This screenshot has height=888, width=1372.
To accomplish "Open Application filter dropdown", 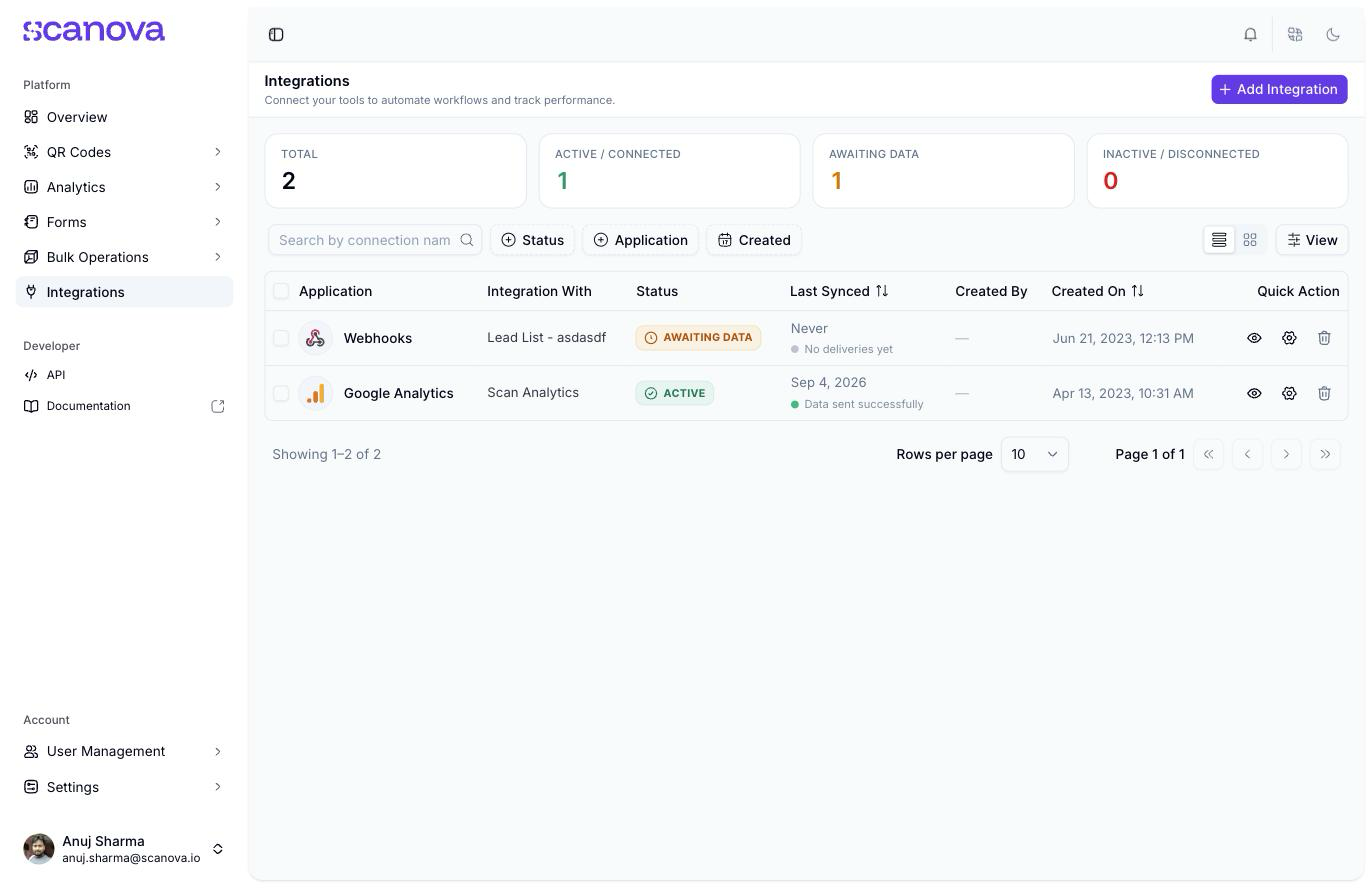I will (640, 240).
